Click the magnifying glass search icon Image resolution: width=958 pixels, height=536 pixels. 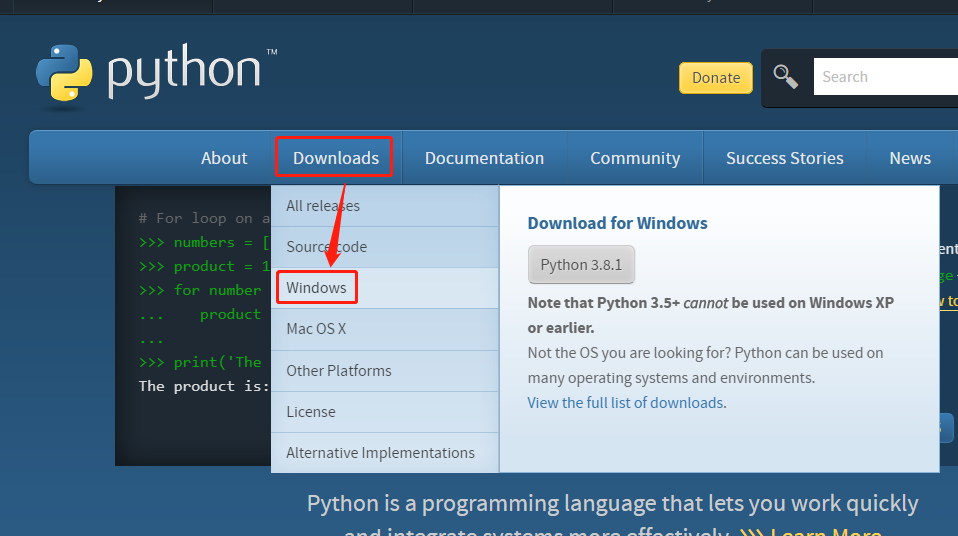point(786,77)
